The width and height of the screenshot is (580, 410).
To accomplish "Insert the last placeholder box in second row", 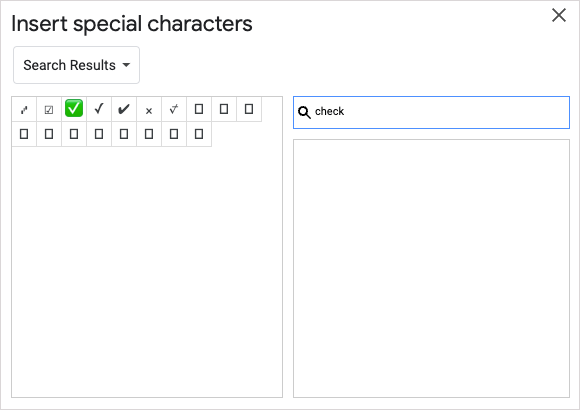I will coord(199,134).
